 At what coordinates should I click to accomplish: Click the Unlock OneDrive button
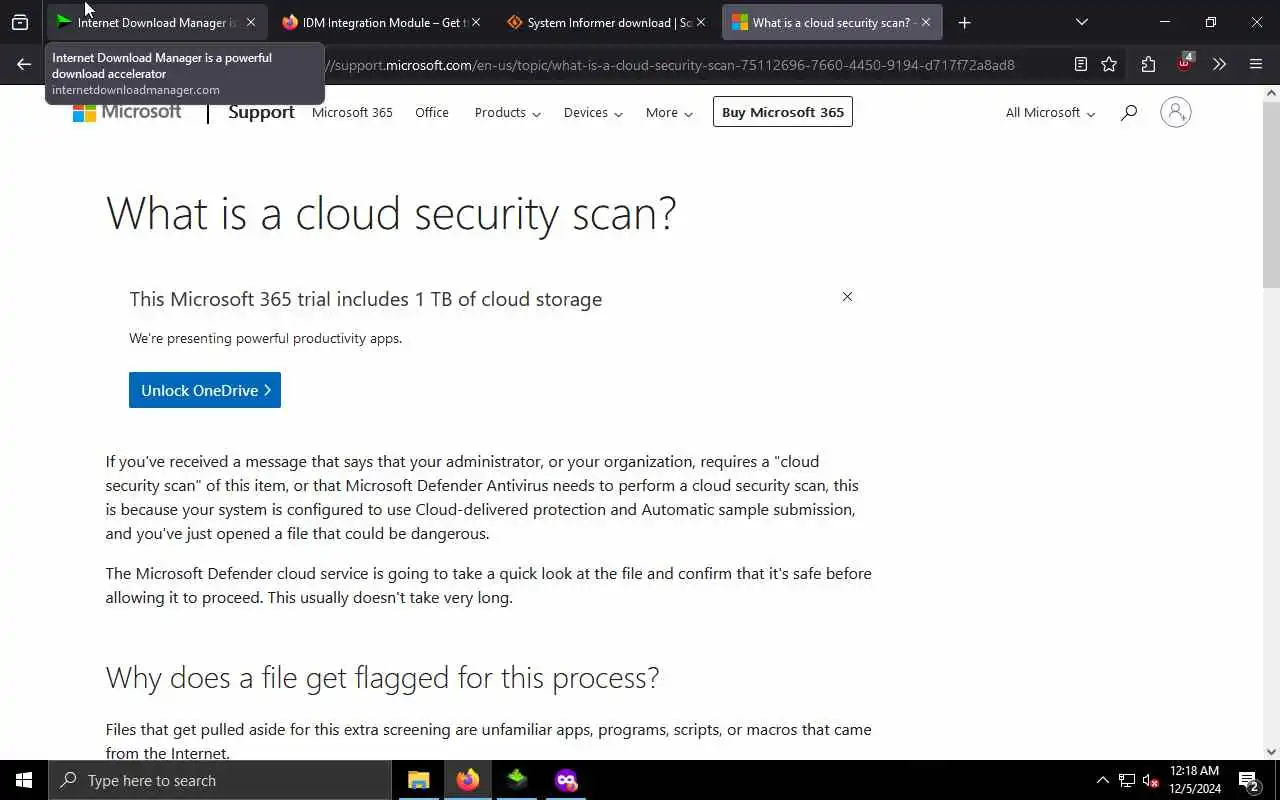pyautogui.click(x=205, y=390)
